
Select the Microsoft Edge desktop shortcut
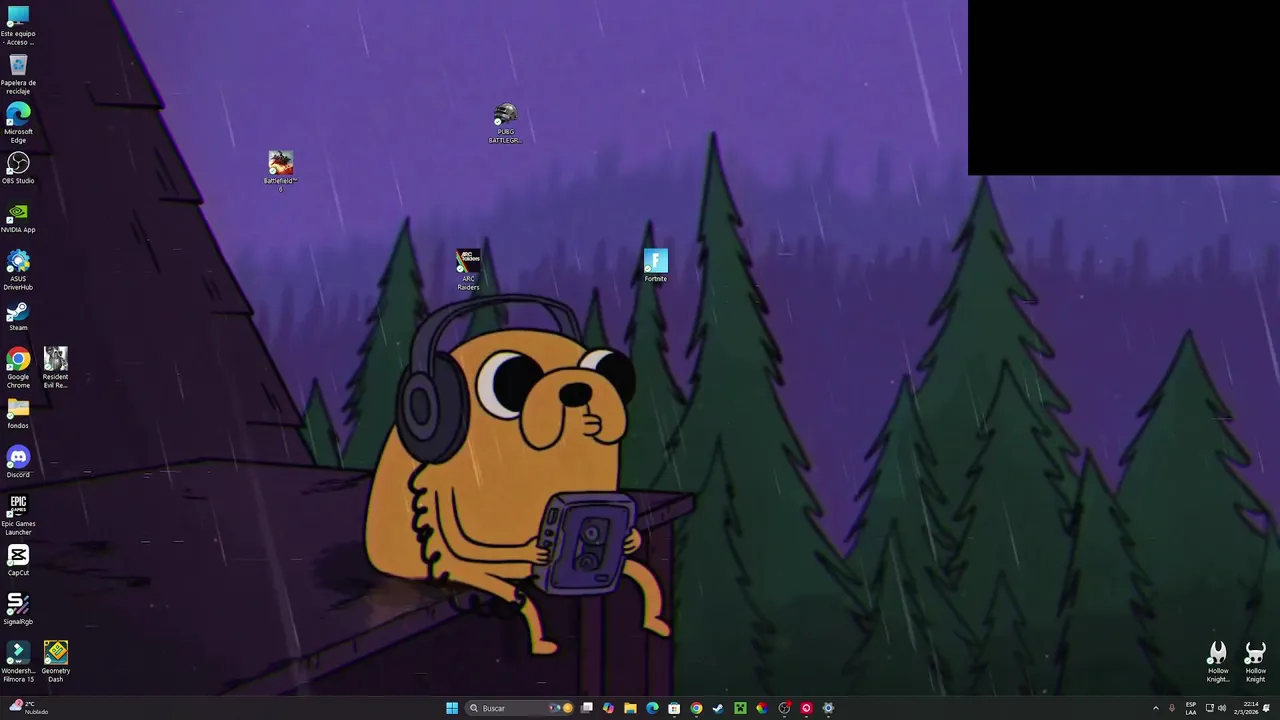tap(18, 124)
